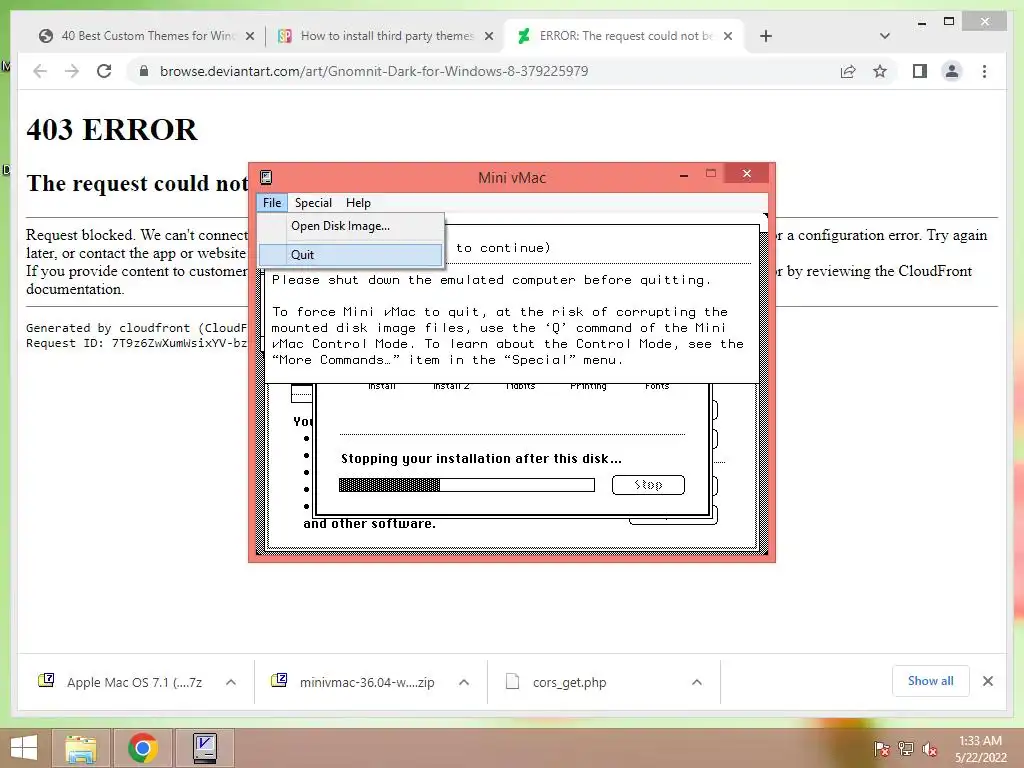Open Special menu in Mini vMac
This screenshot has width=1024, height=768.
[x=313, y=203]
